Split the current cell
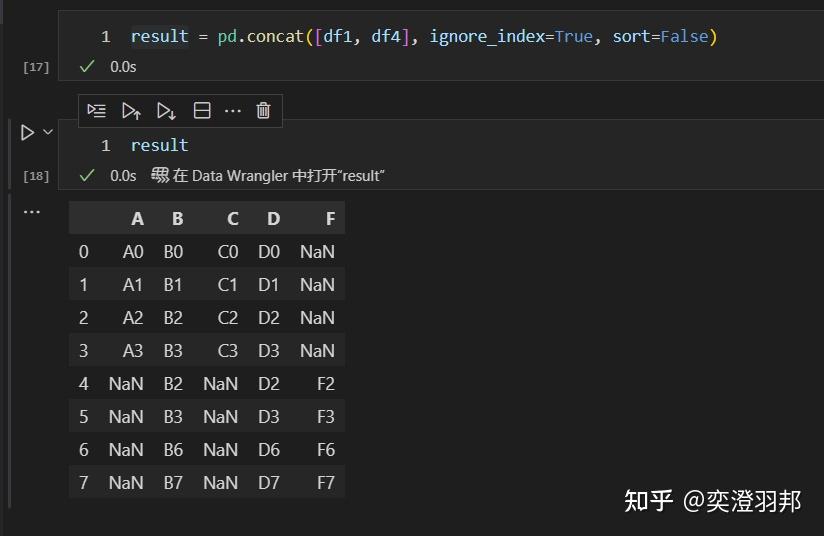 201,111
